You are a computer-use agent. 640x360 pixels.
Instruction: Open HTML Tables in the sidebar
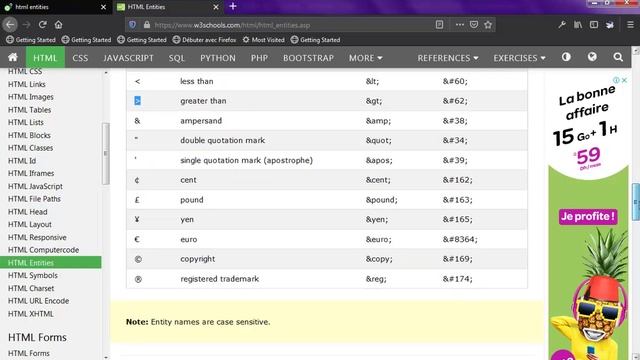[x=29, y=110]
